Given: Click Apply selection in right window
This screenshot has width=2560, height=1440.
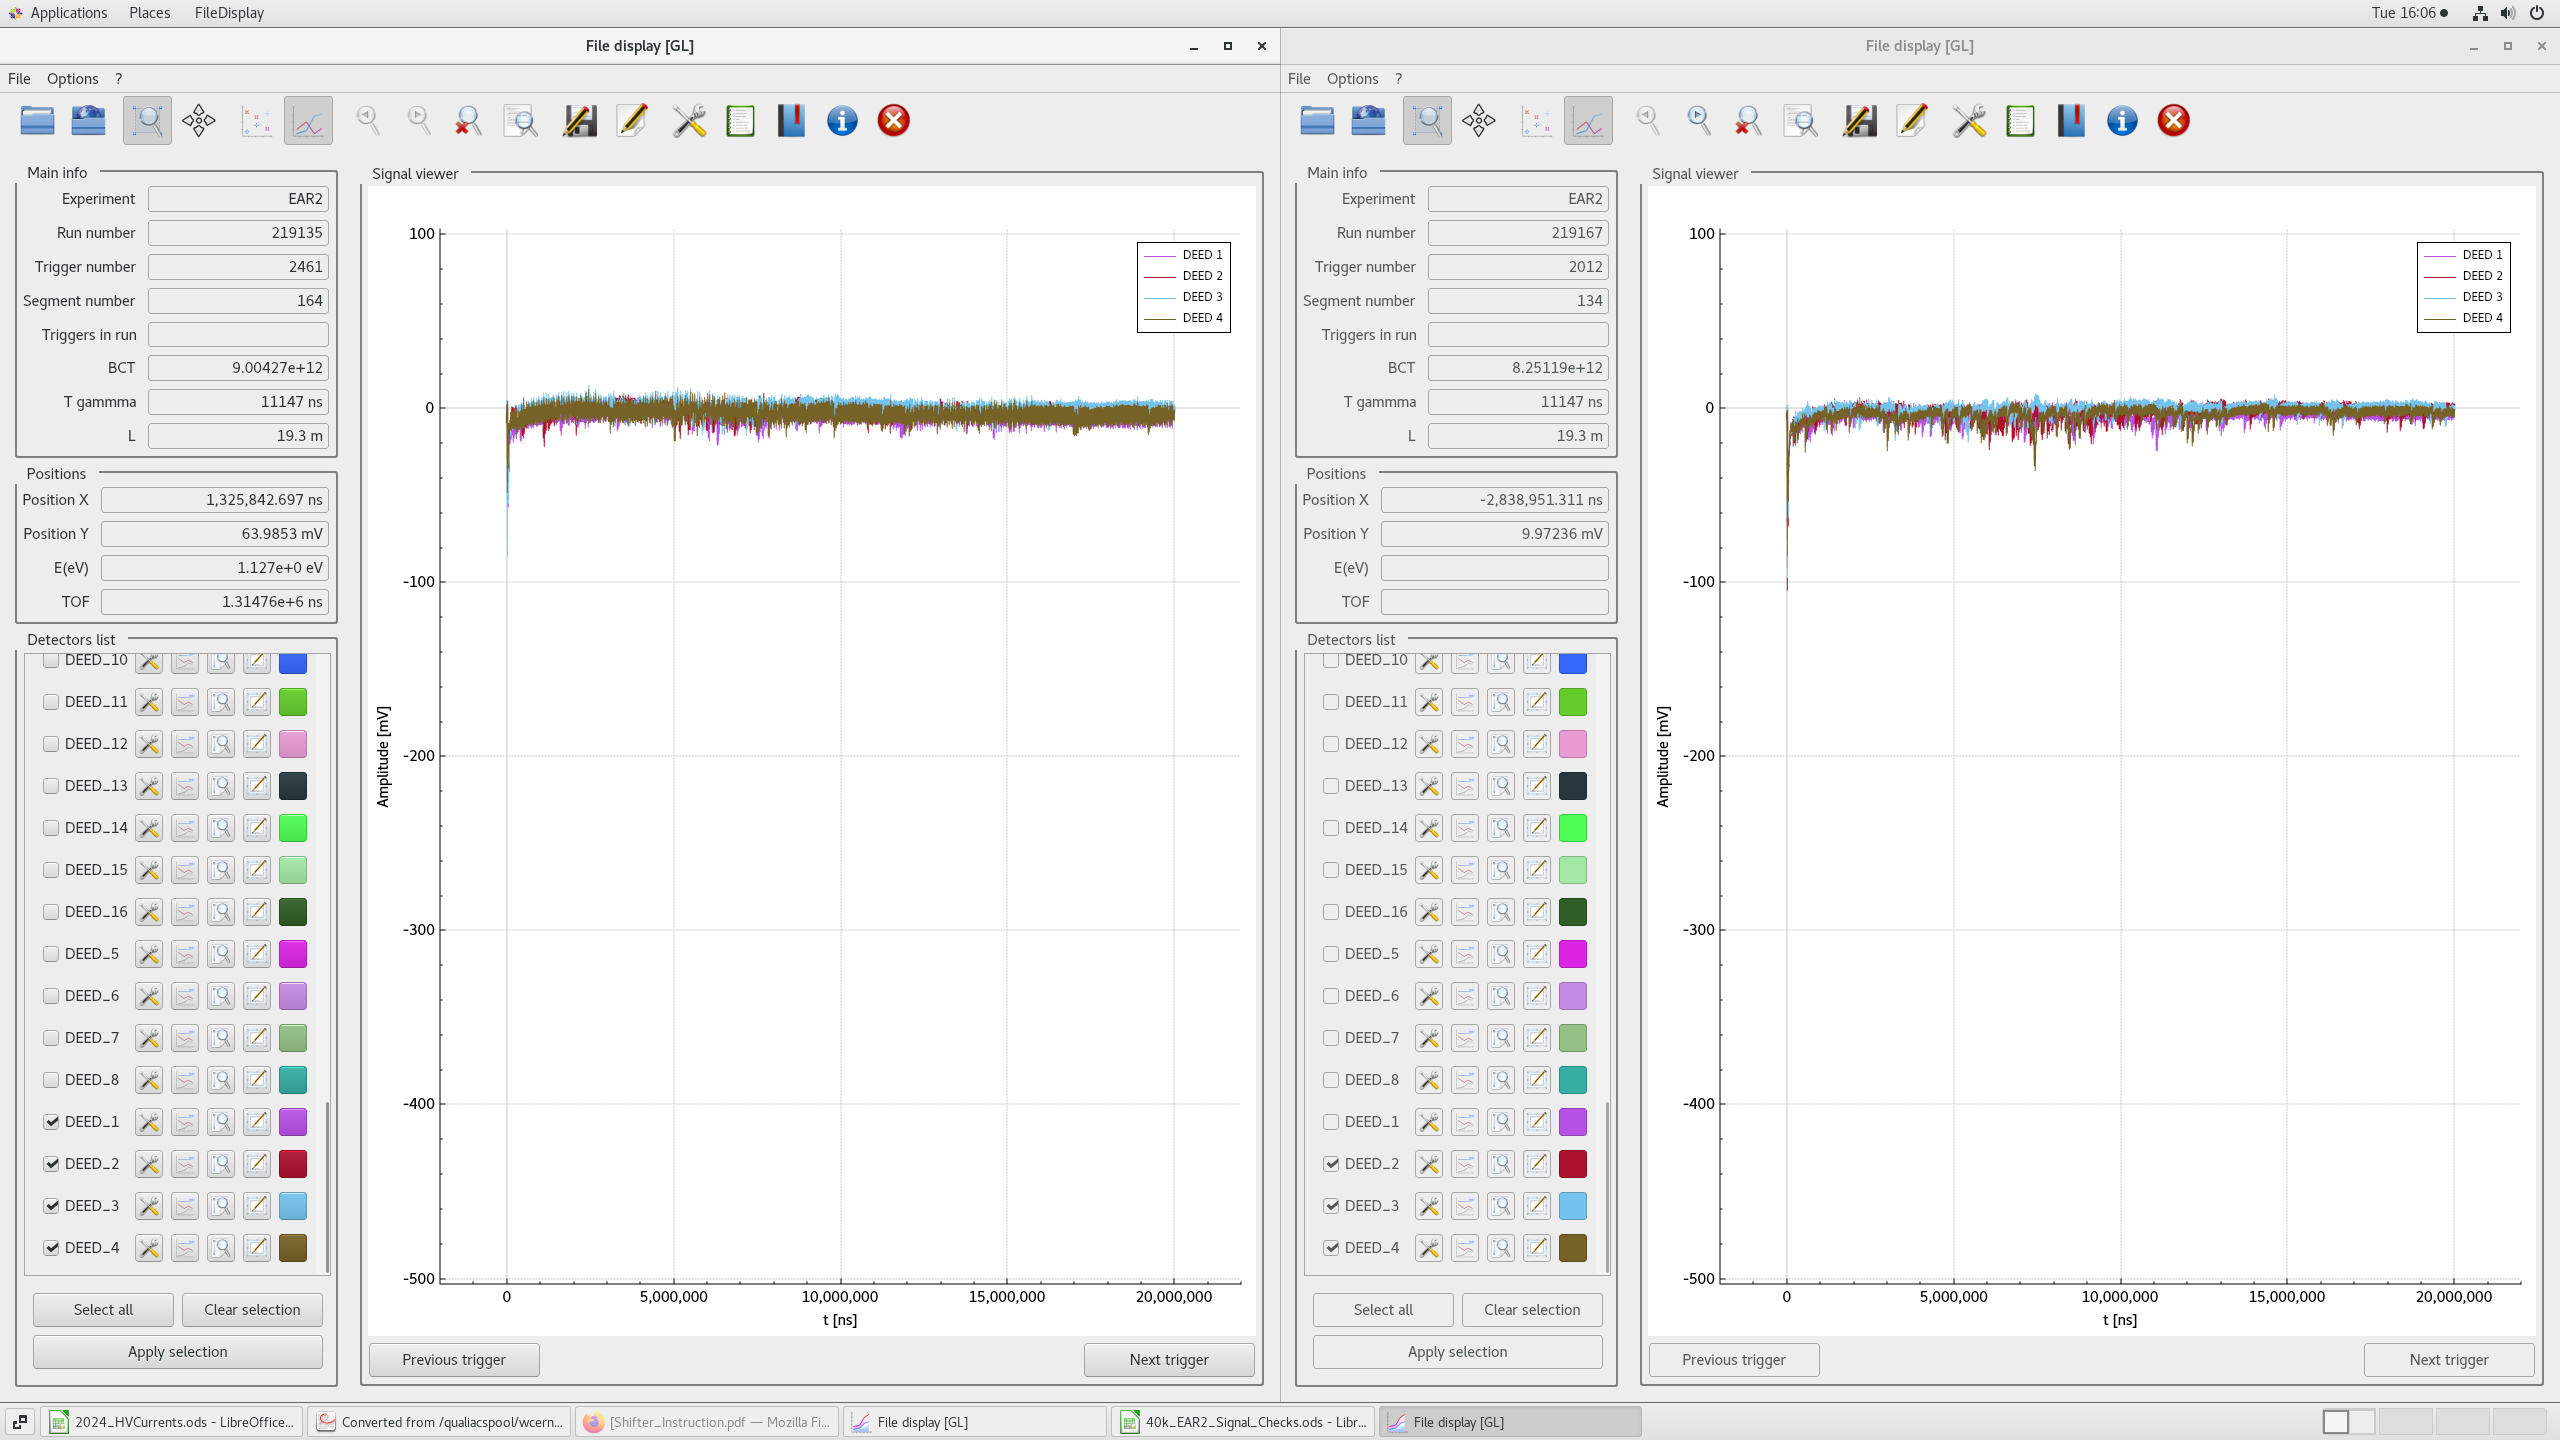Looking at the screenshot, I should pos(1457,1351).
